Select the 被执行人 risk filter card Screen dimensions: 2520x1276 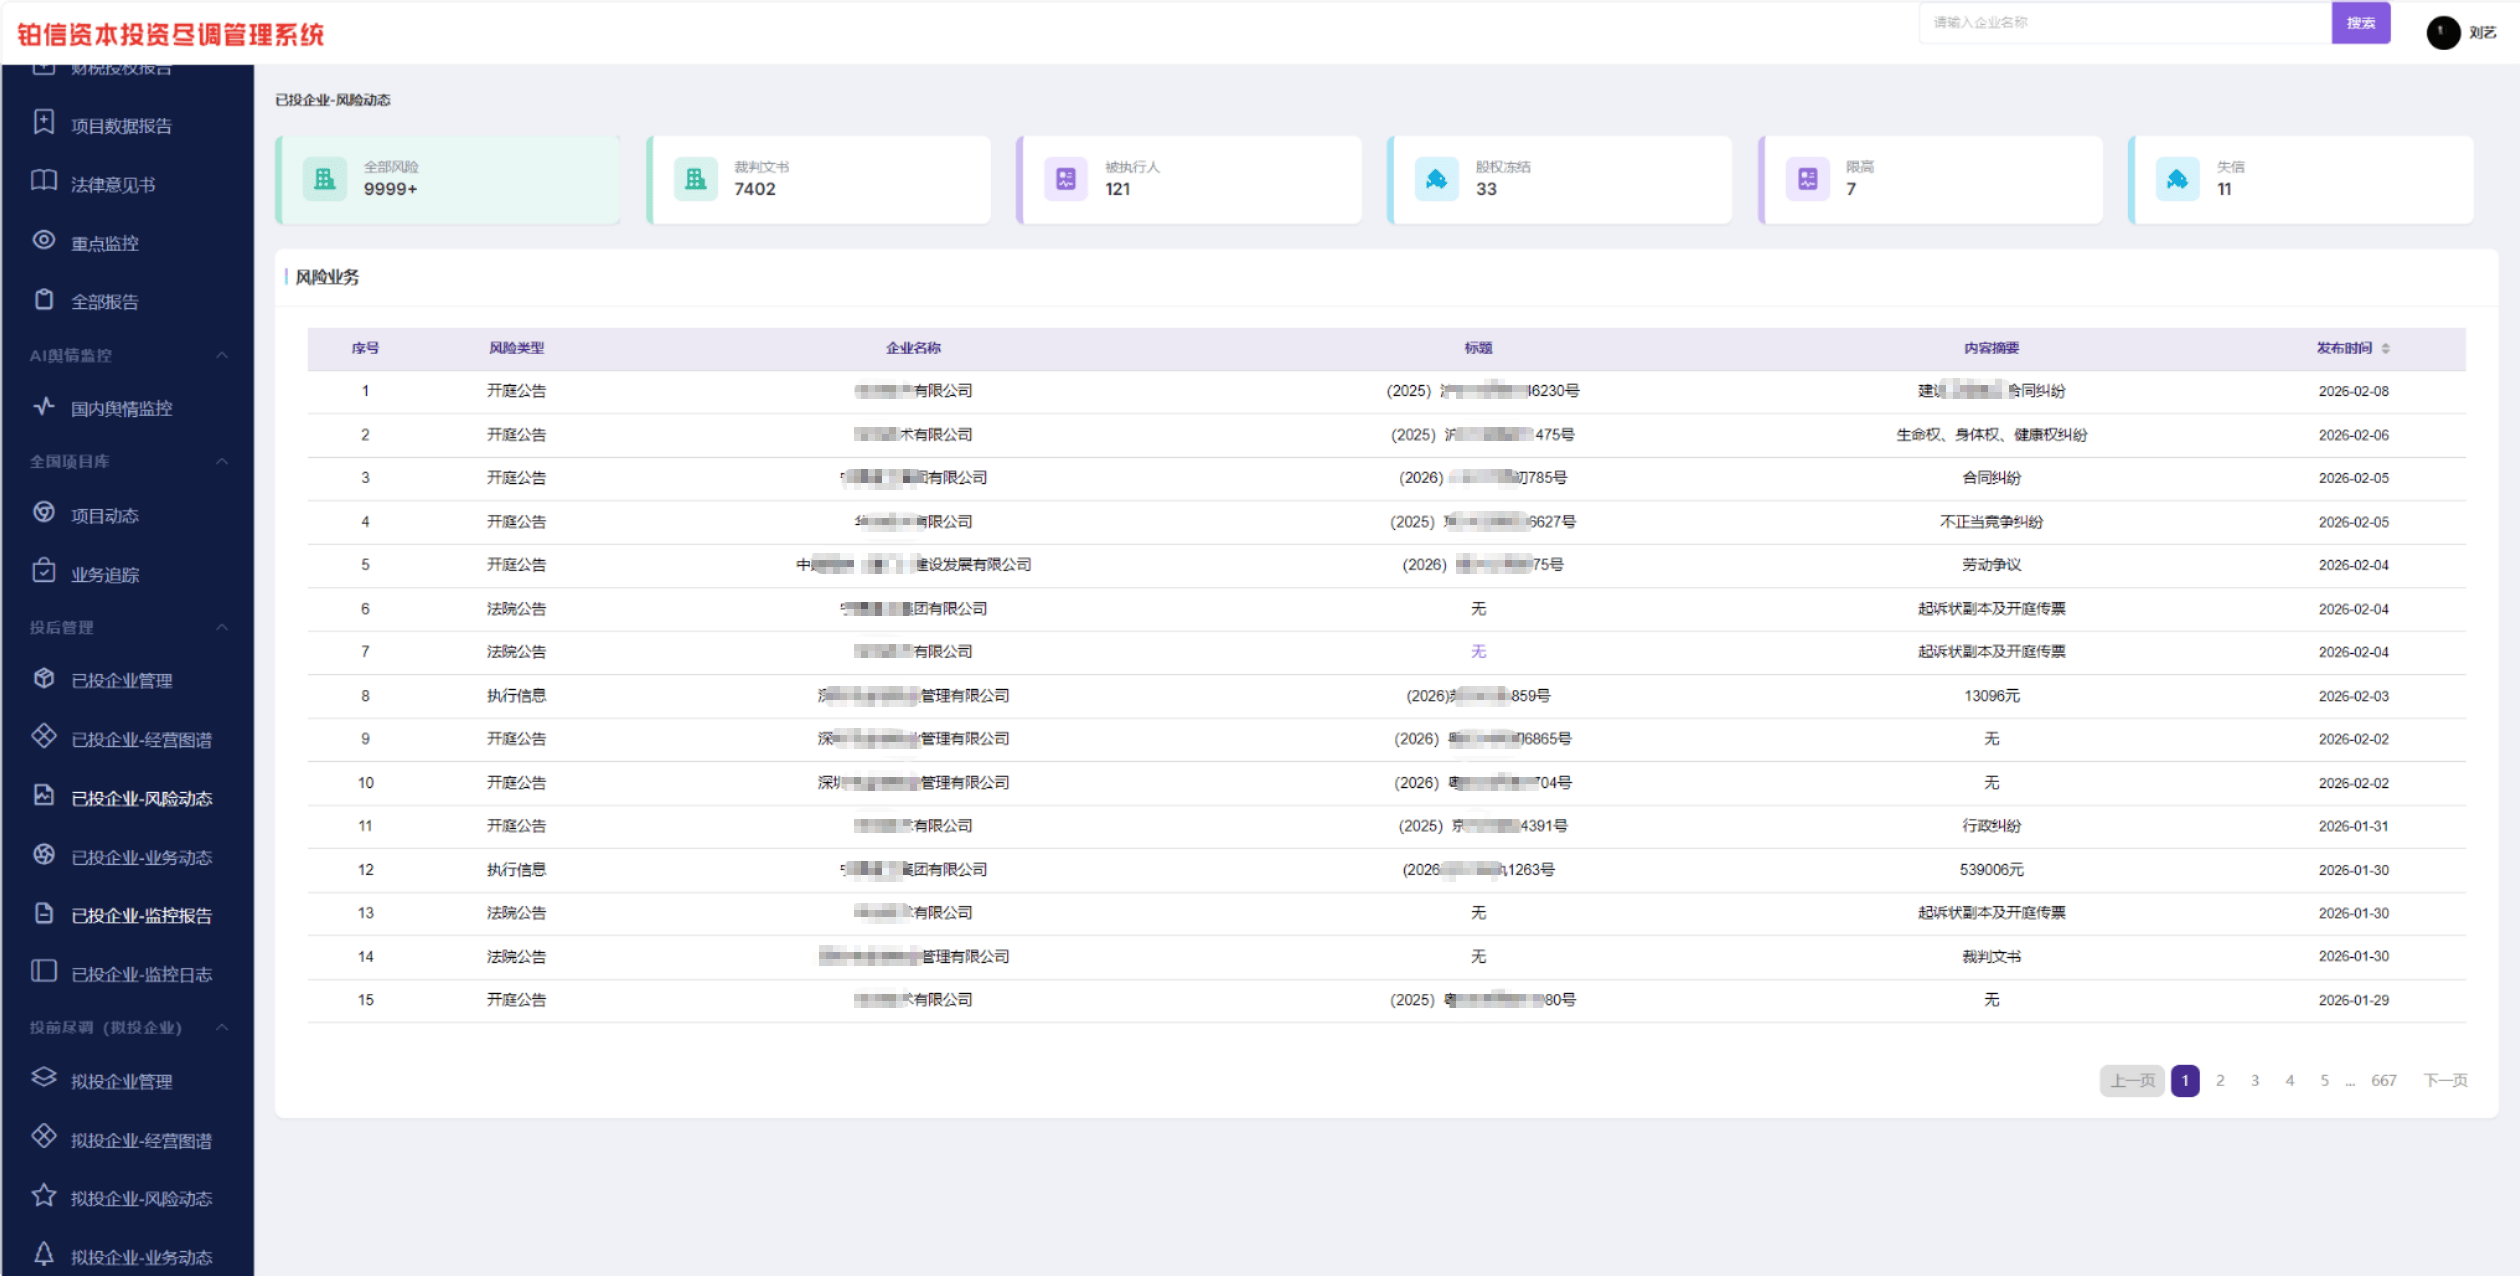1188,180
